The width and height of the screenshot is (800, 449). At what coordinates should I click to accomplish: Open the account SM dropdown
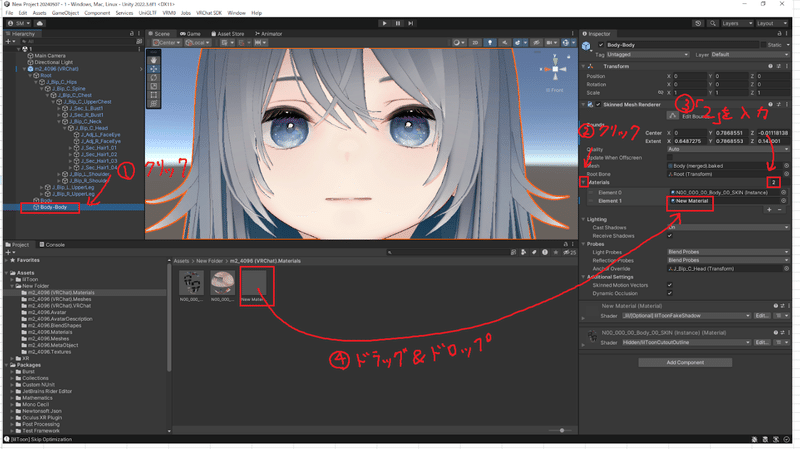point(19,23)
